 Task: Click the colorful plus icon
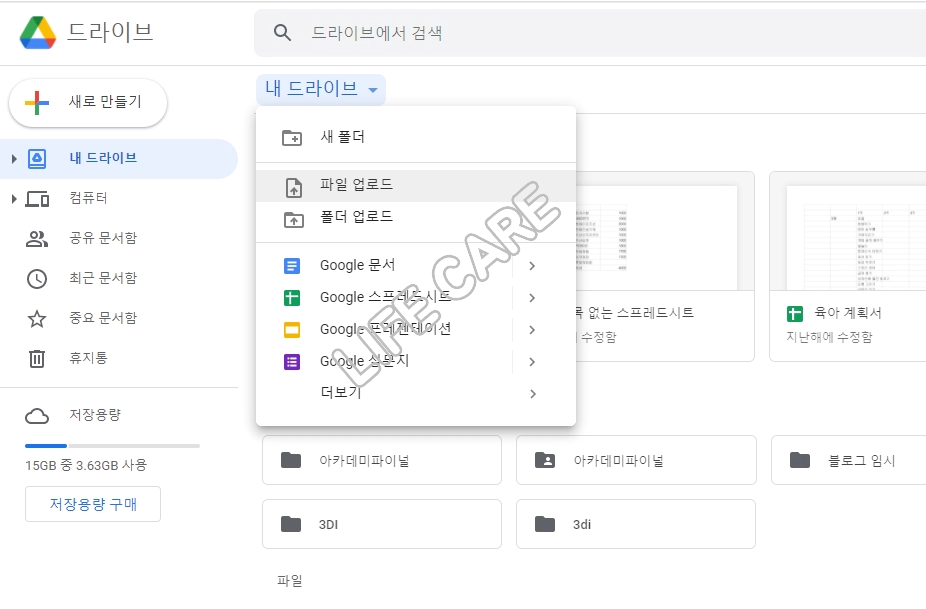(x=37, y=102)
